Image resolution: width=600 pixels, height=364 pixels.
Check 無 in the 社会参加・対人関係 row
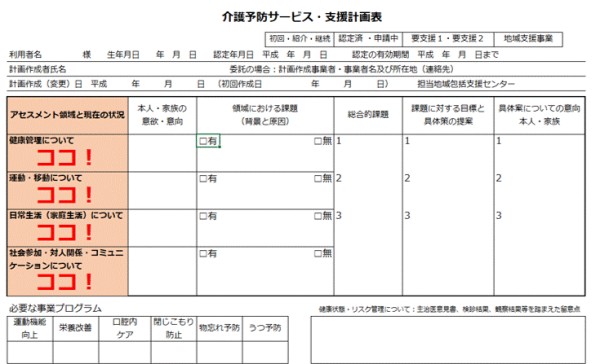coord(318,254)
